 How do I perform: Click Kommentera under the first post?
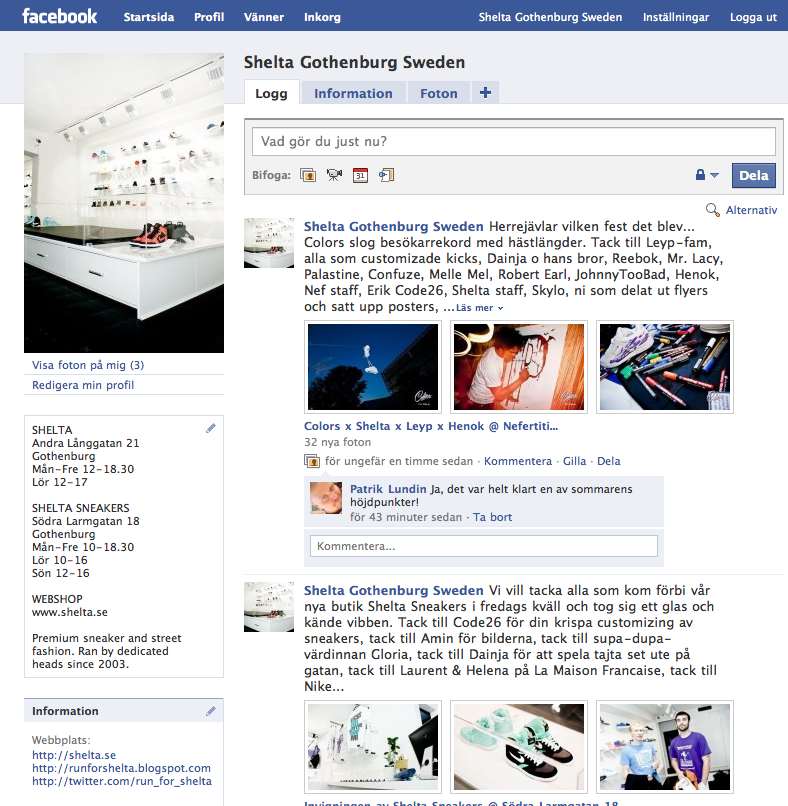coord(518,461)
